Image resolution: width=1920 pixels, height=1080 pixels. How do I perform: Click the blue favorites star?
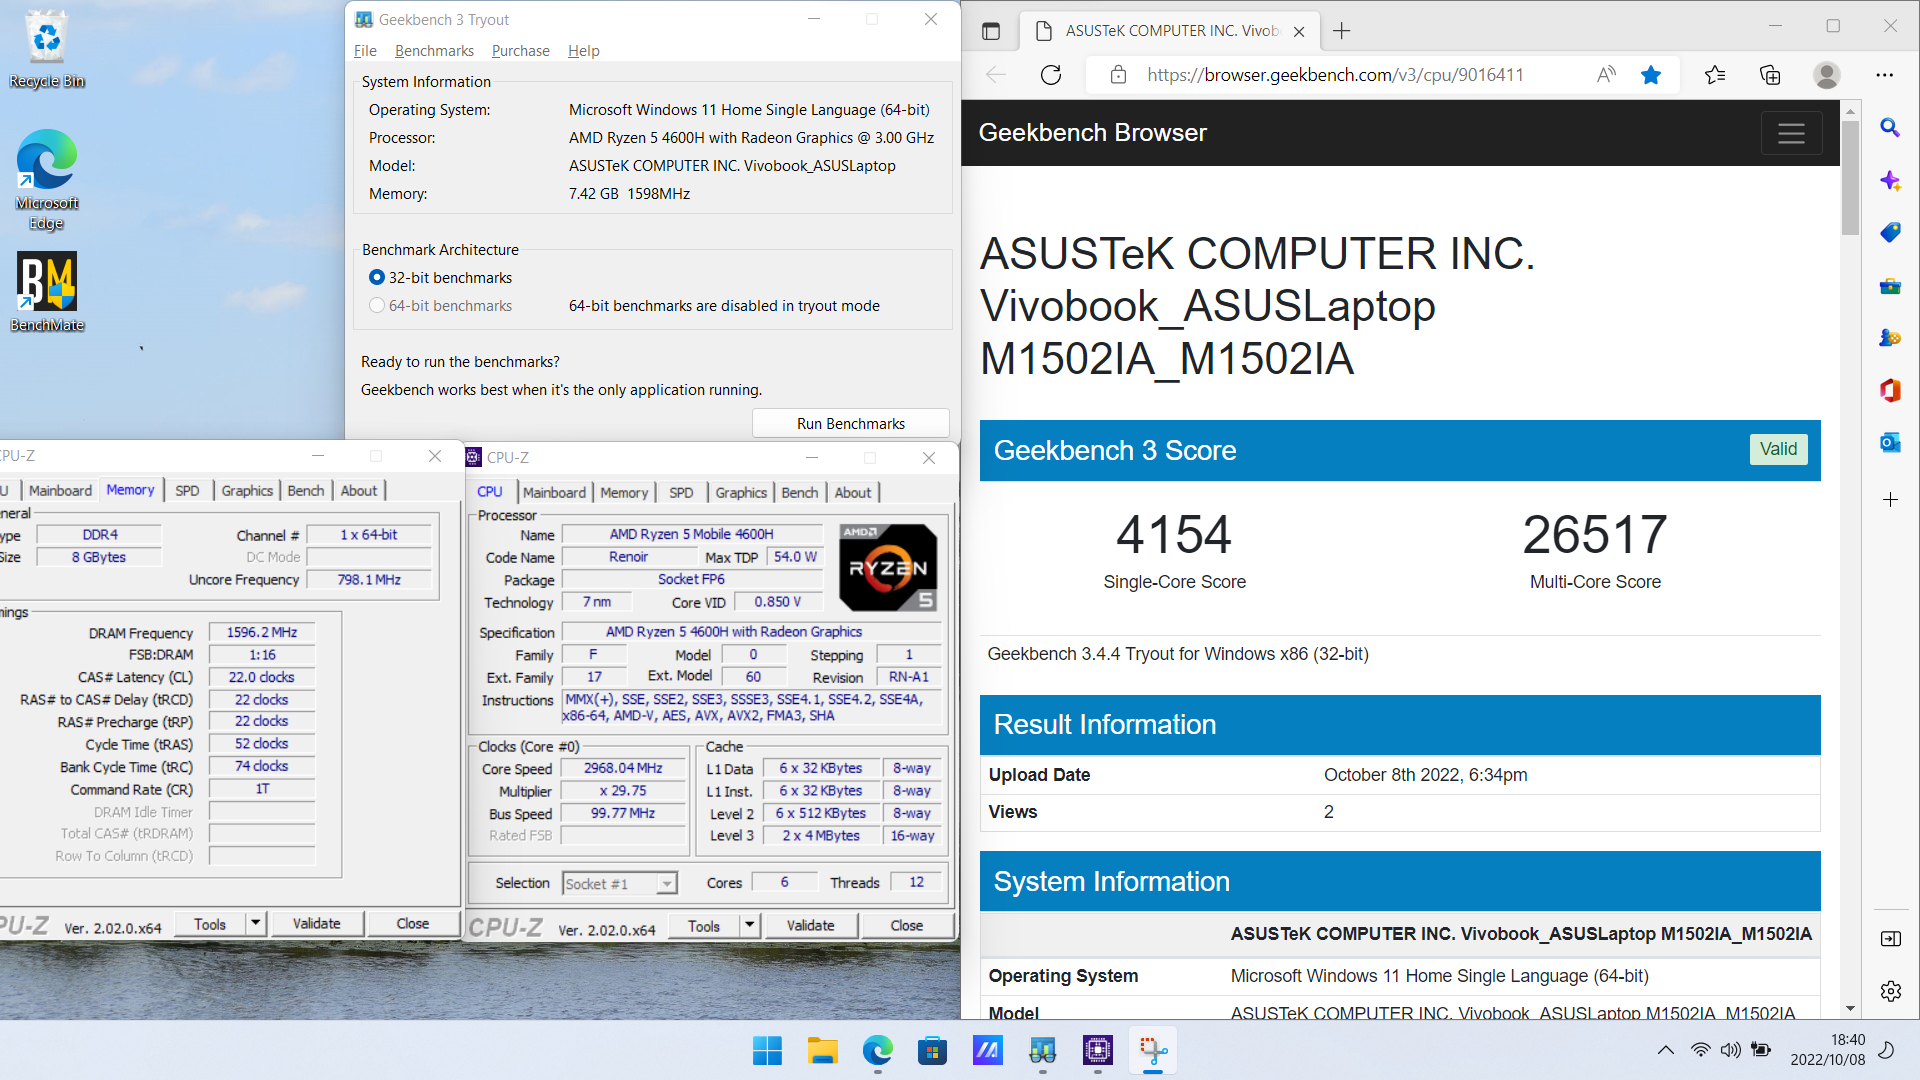click(x=1651, y=75)
